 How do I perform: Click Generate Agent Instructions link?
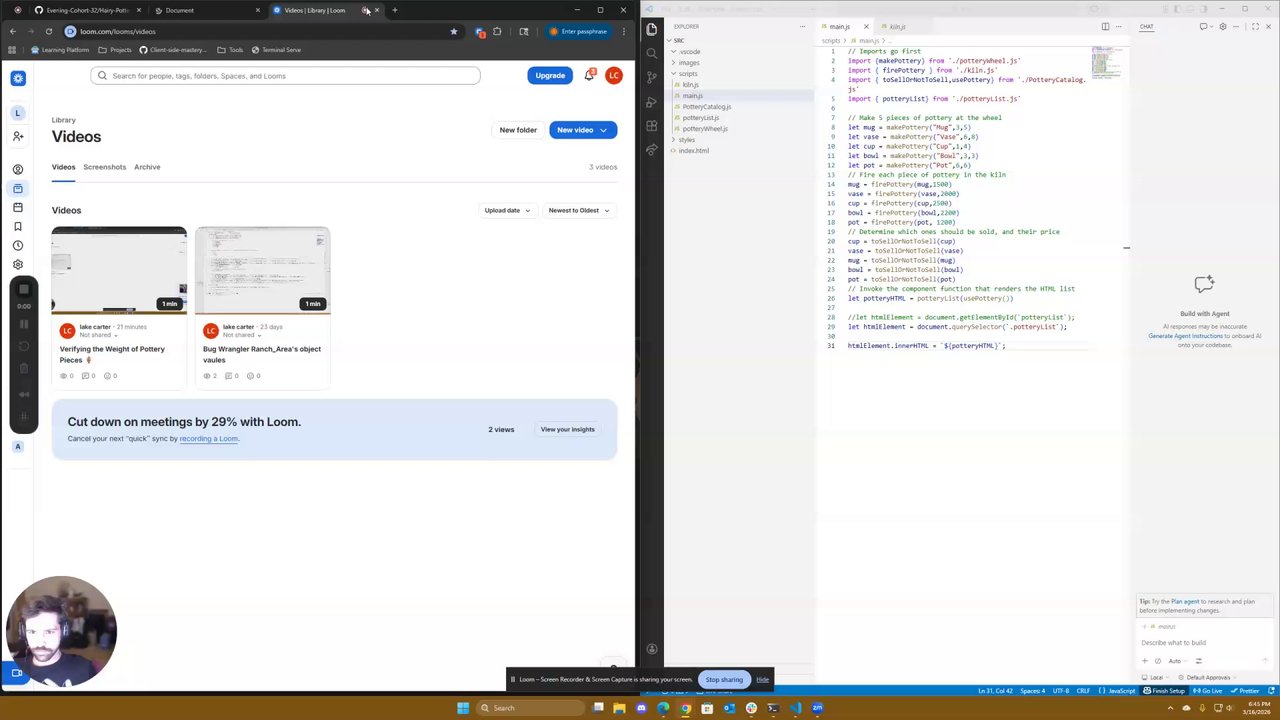pos(1185,336)
